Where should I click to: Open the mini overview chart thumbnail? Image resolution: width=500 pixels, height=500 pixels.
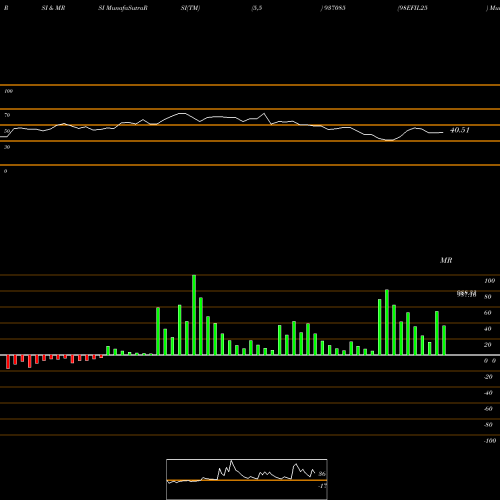click(247, 479)
